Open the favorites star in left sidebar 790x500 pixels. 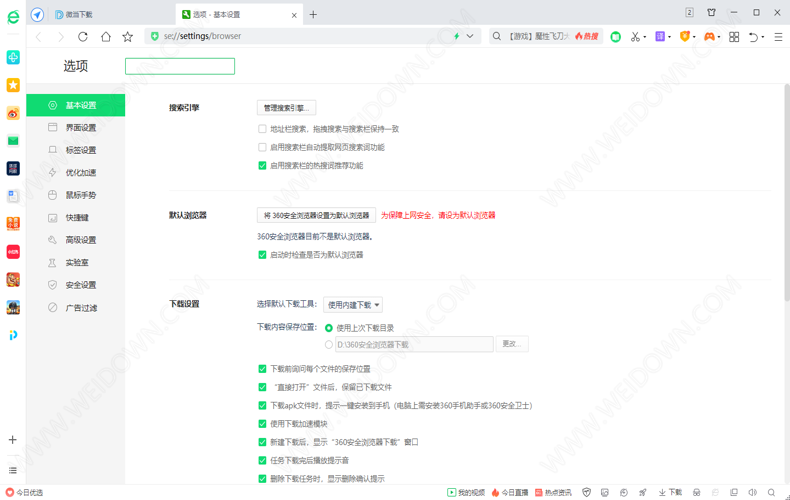click(x=13, y=85)
